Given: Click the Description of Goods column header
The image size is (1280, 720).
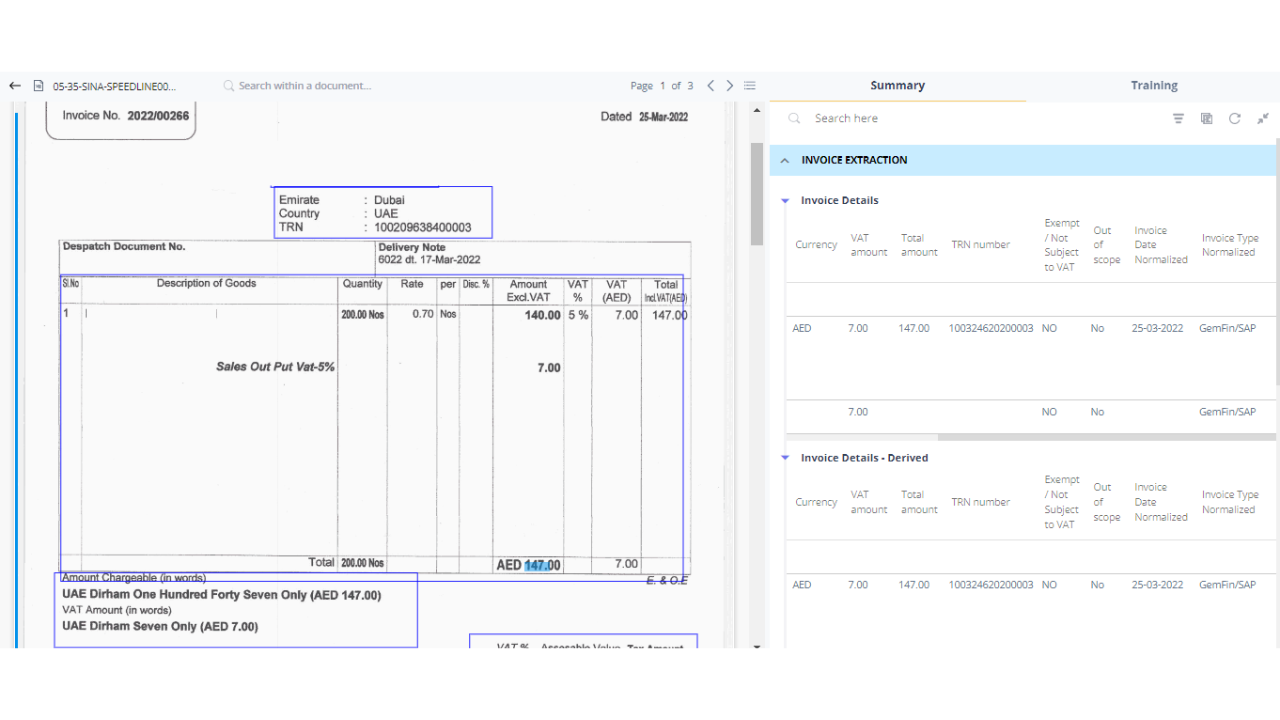Looking at the screenshot, I should [206, 283].
